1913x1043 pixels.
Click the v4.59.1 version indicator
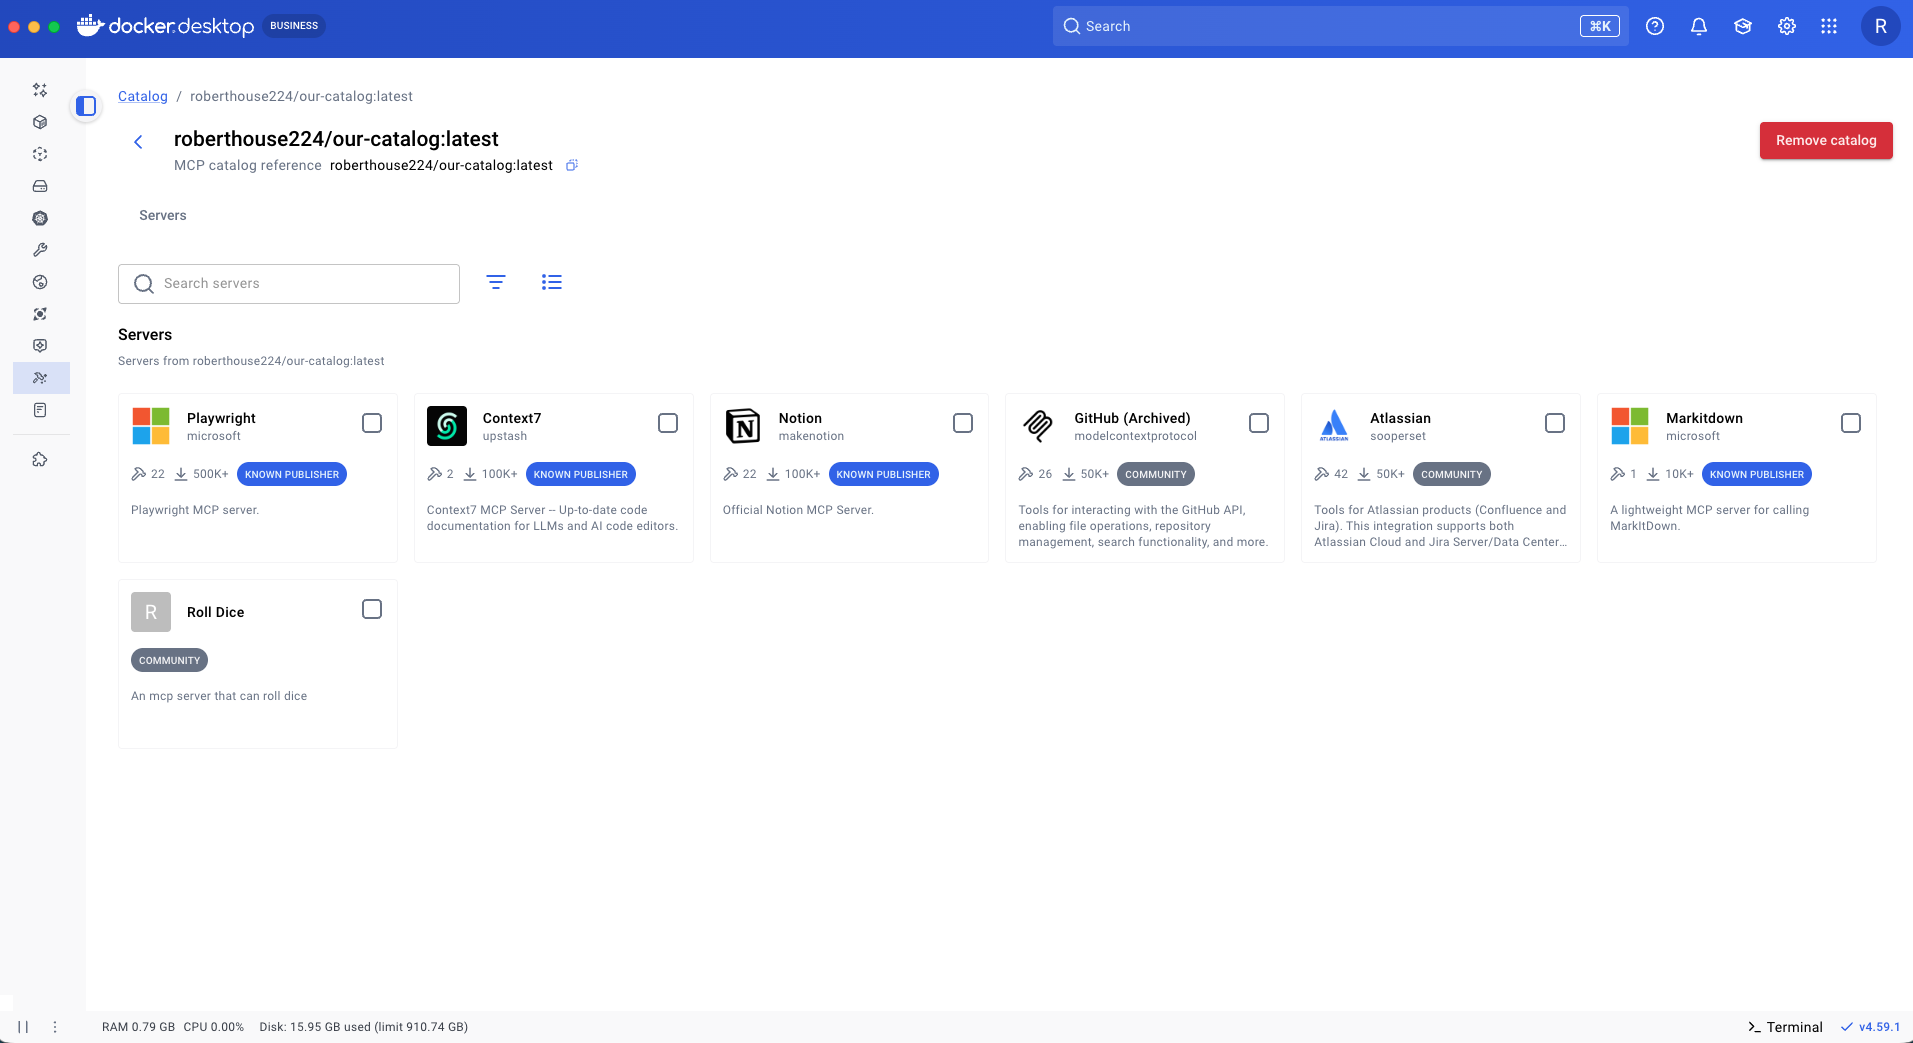click(1871, 1027)
